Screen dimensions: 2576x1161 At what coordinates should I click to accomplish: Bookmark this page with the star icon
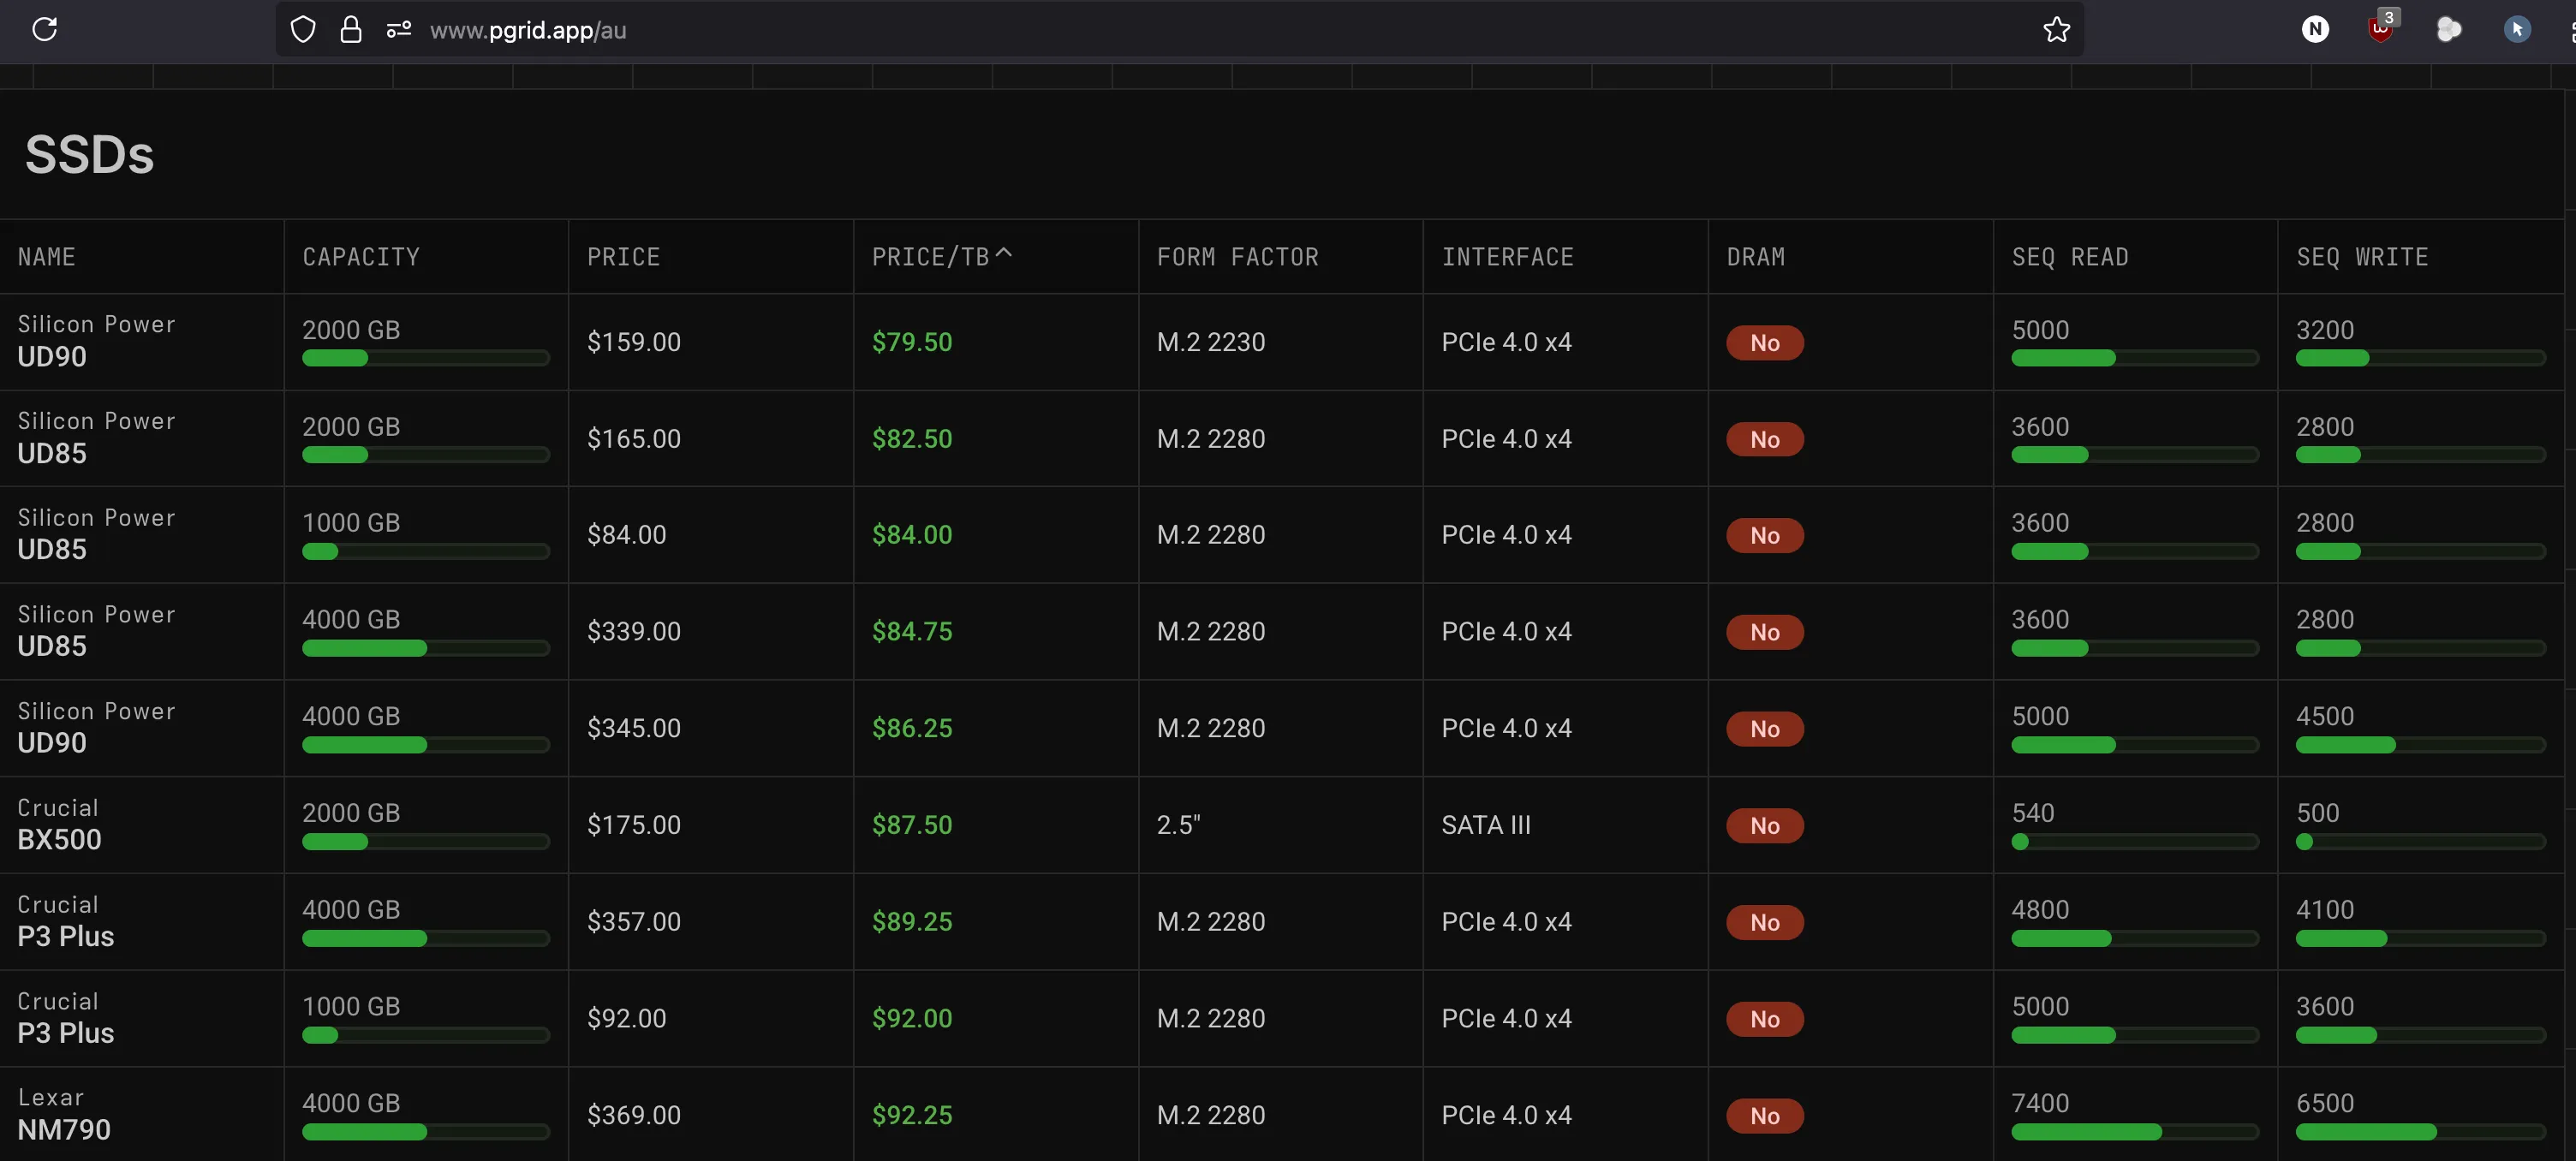[2056, 29]
